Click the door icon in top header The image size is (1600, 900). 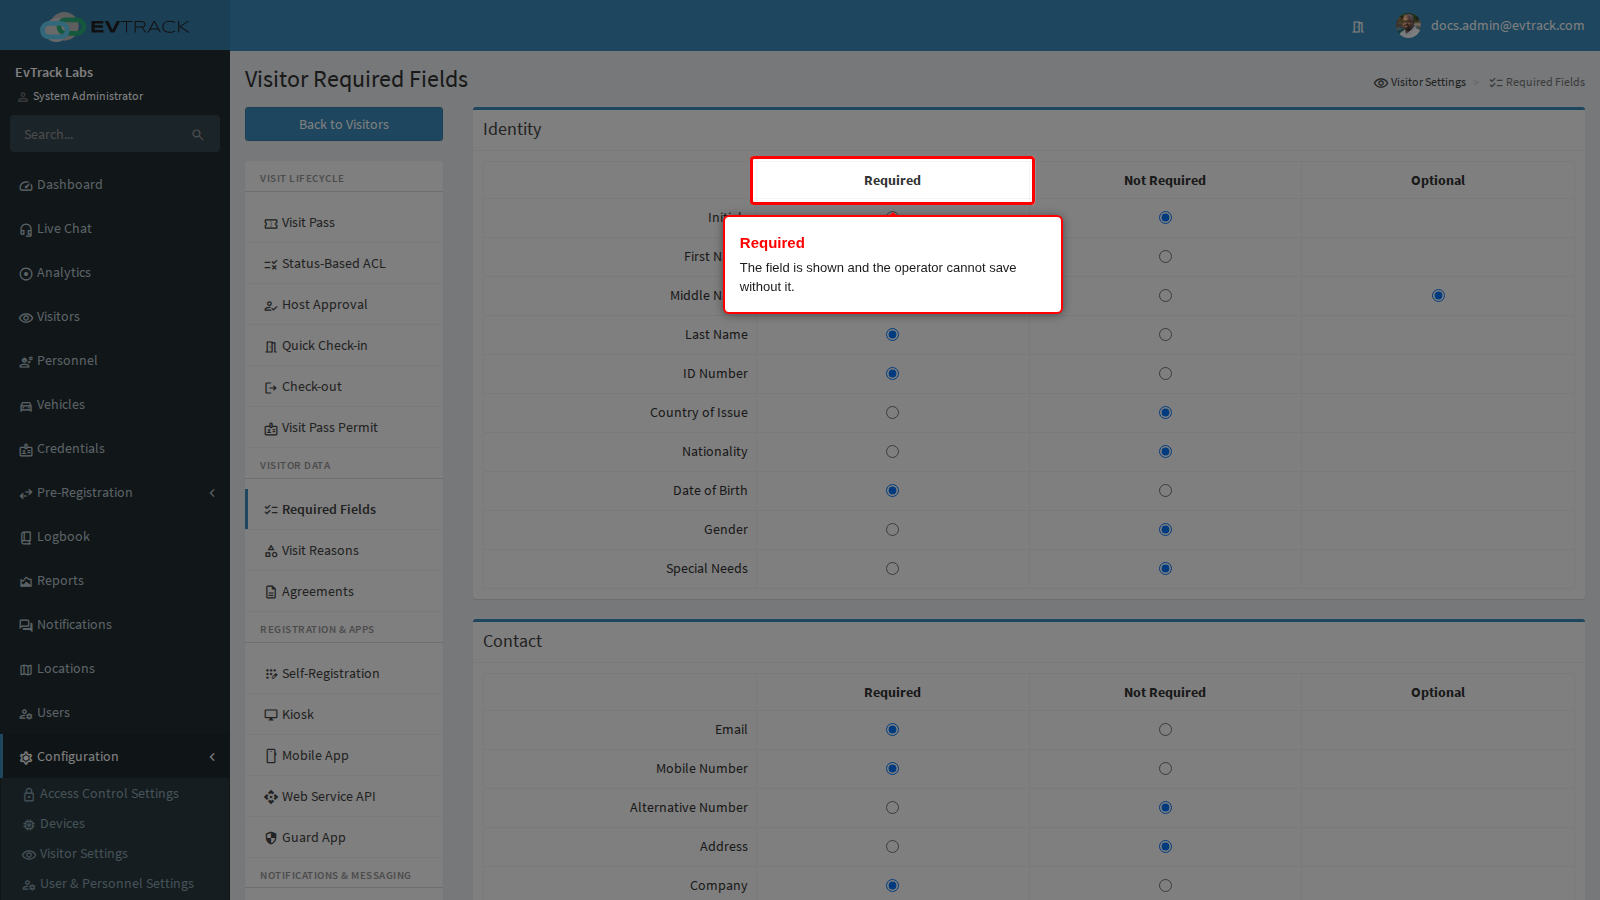pos(1358,27)
